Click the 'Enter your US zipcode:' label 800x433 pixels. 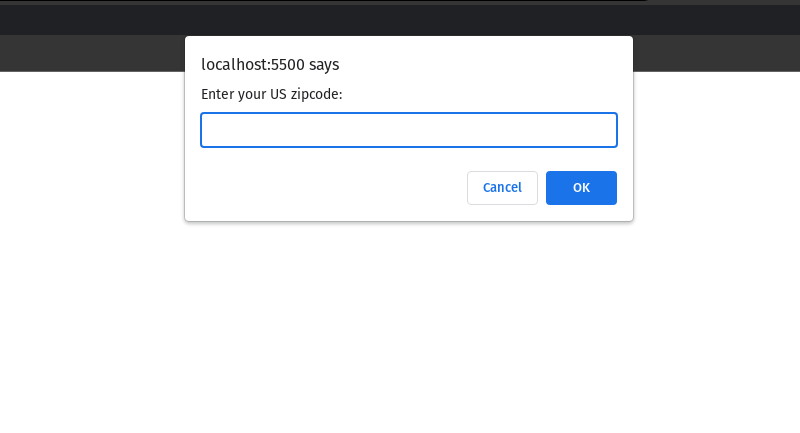click(x=271, y=94)
